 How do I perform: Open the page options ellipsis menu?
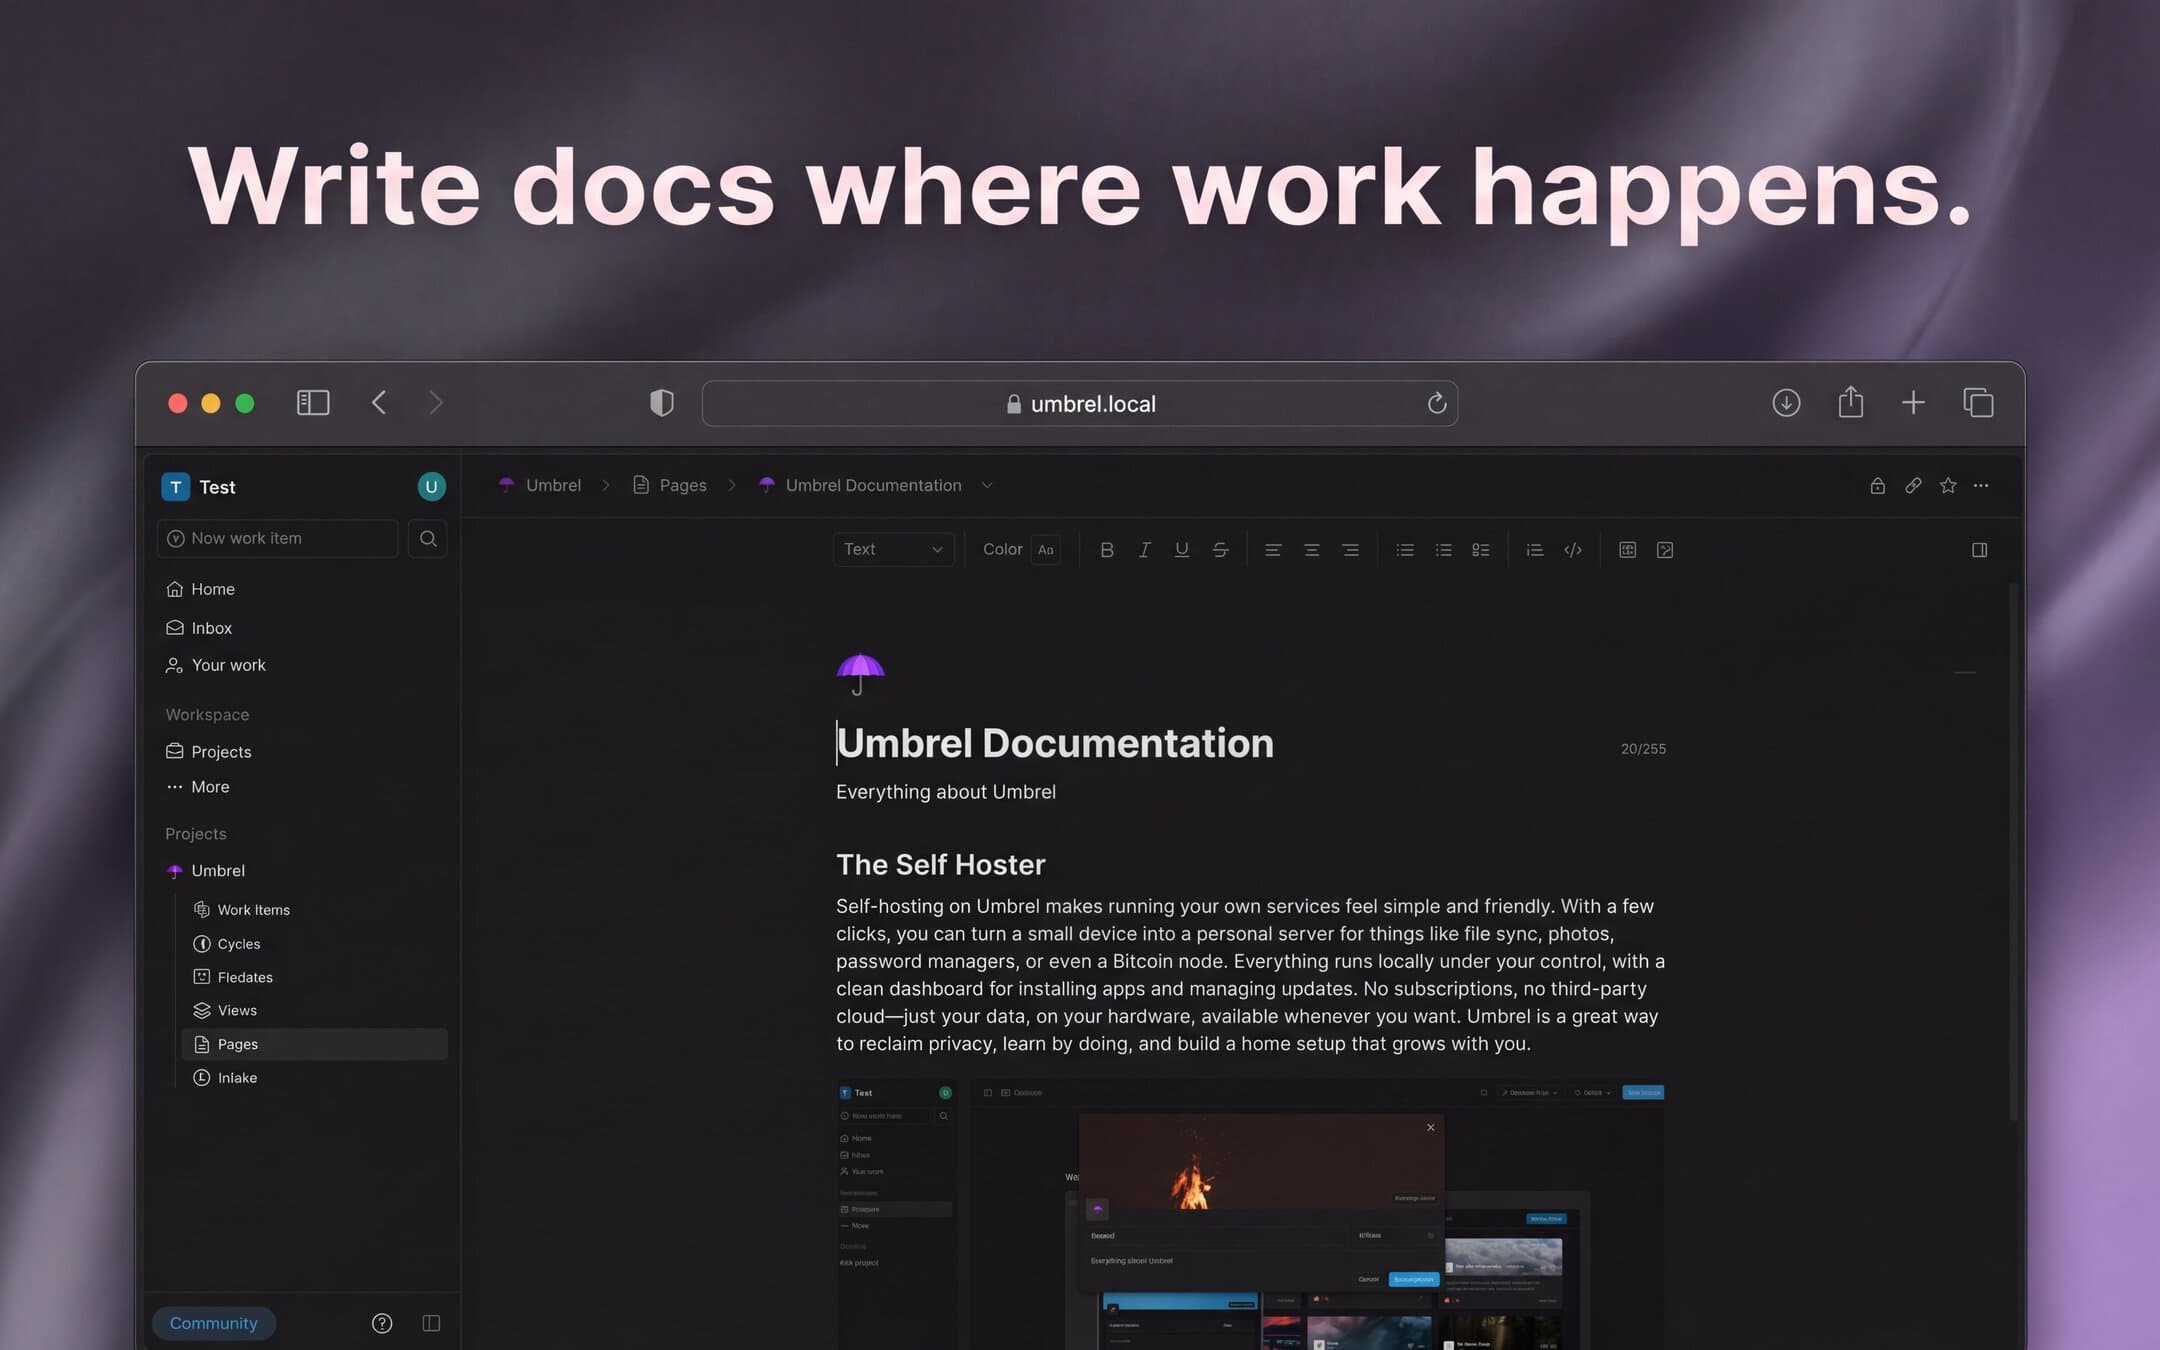(1981, 486)
